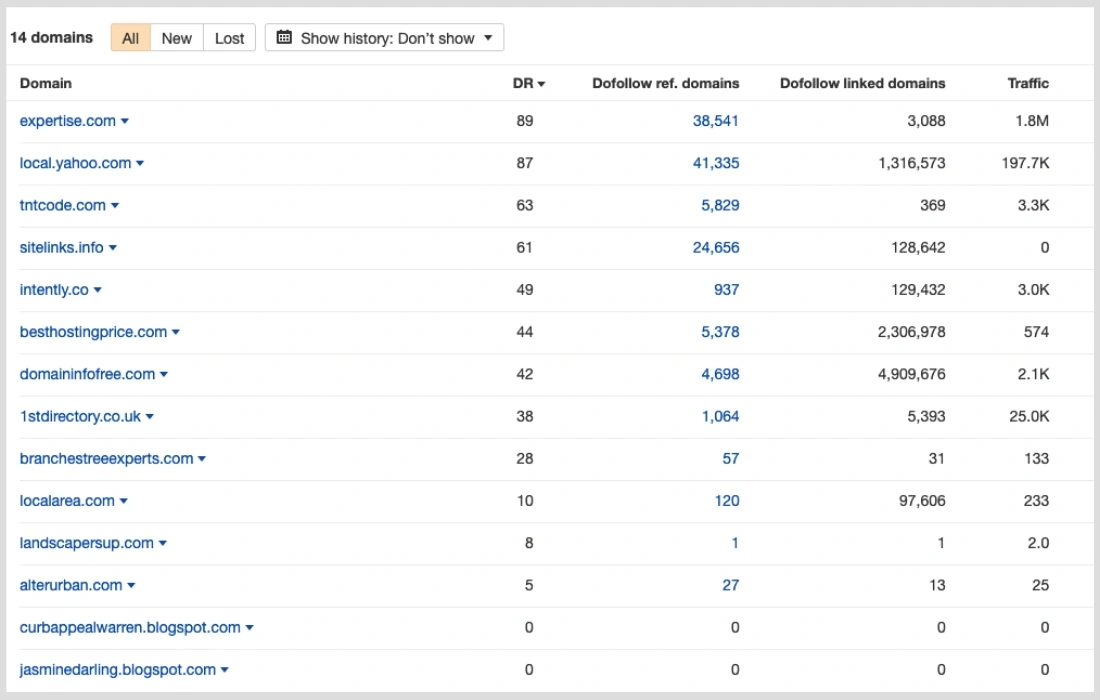Open the sitelinks.info domain link
This screenshot has width=1100, height=700.
click(61, 248)
